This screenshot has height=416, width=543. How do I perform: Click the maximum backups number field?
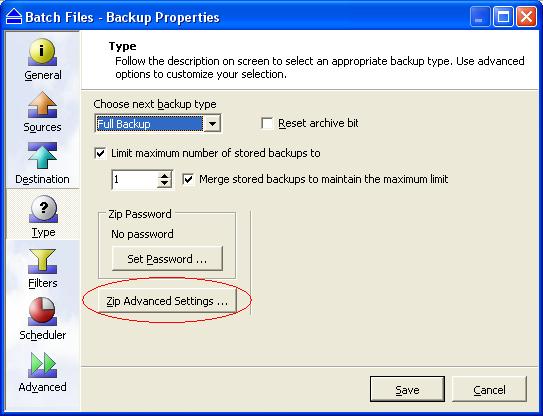coord(134,179)
